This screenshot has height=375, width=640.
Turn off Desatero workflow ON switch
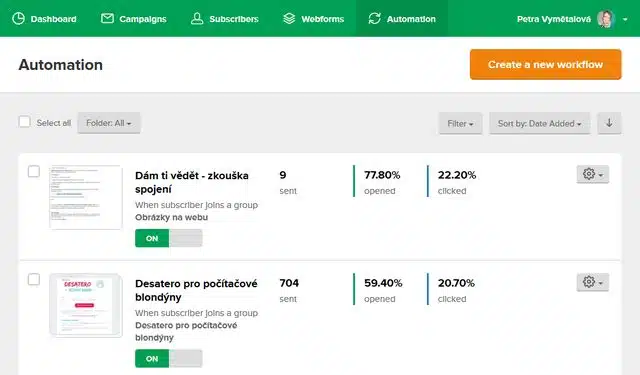[x=169, y=358]
